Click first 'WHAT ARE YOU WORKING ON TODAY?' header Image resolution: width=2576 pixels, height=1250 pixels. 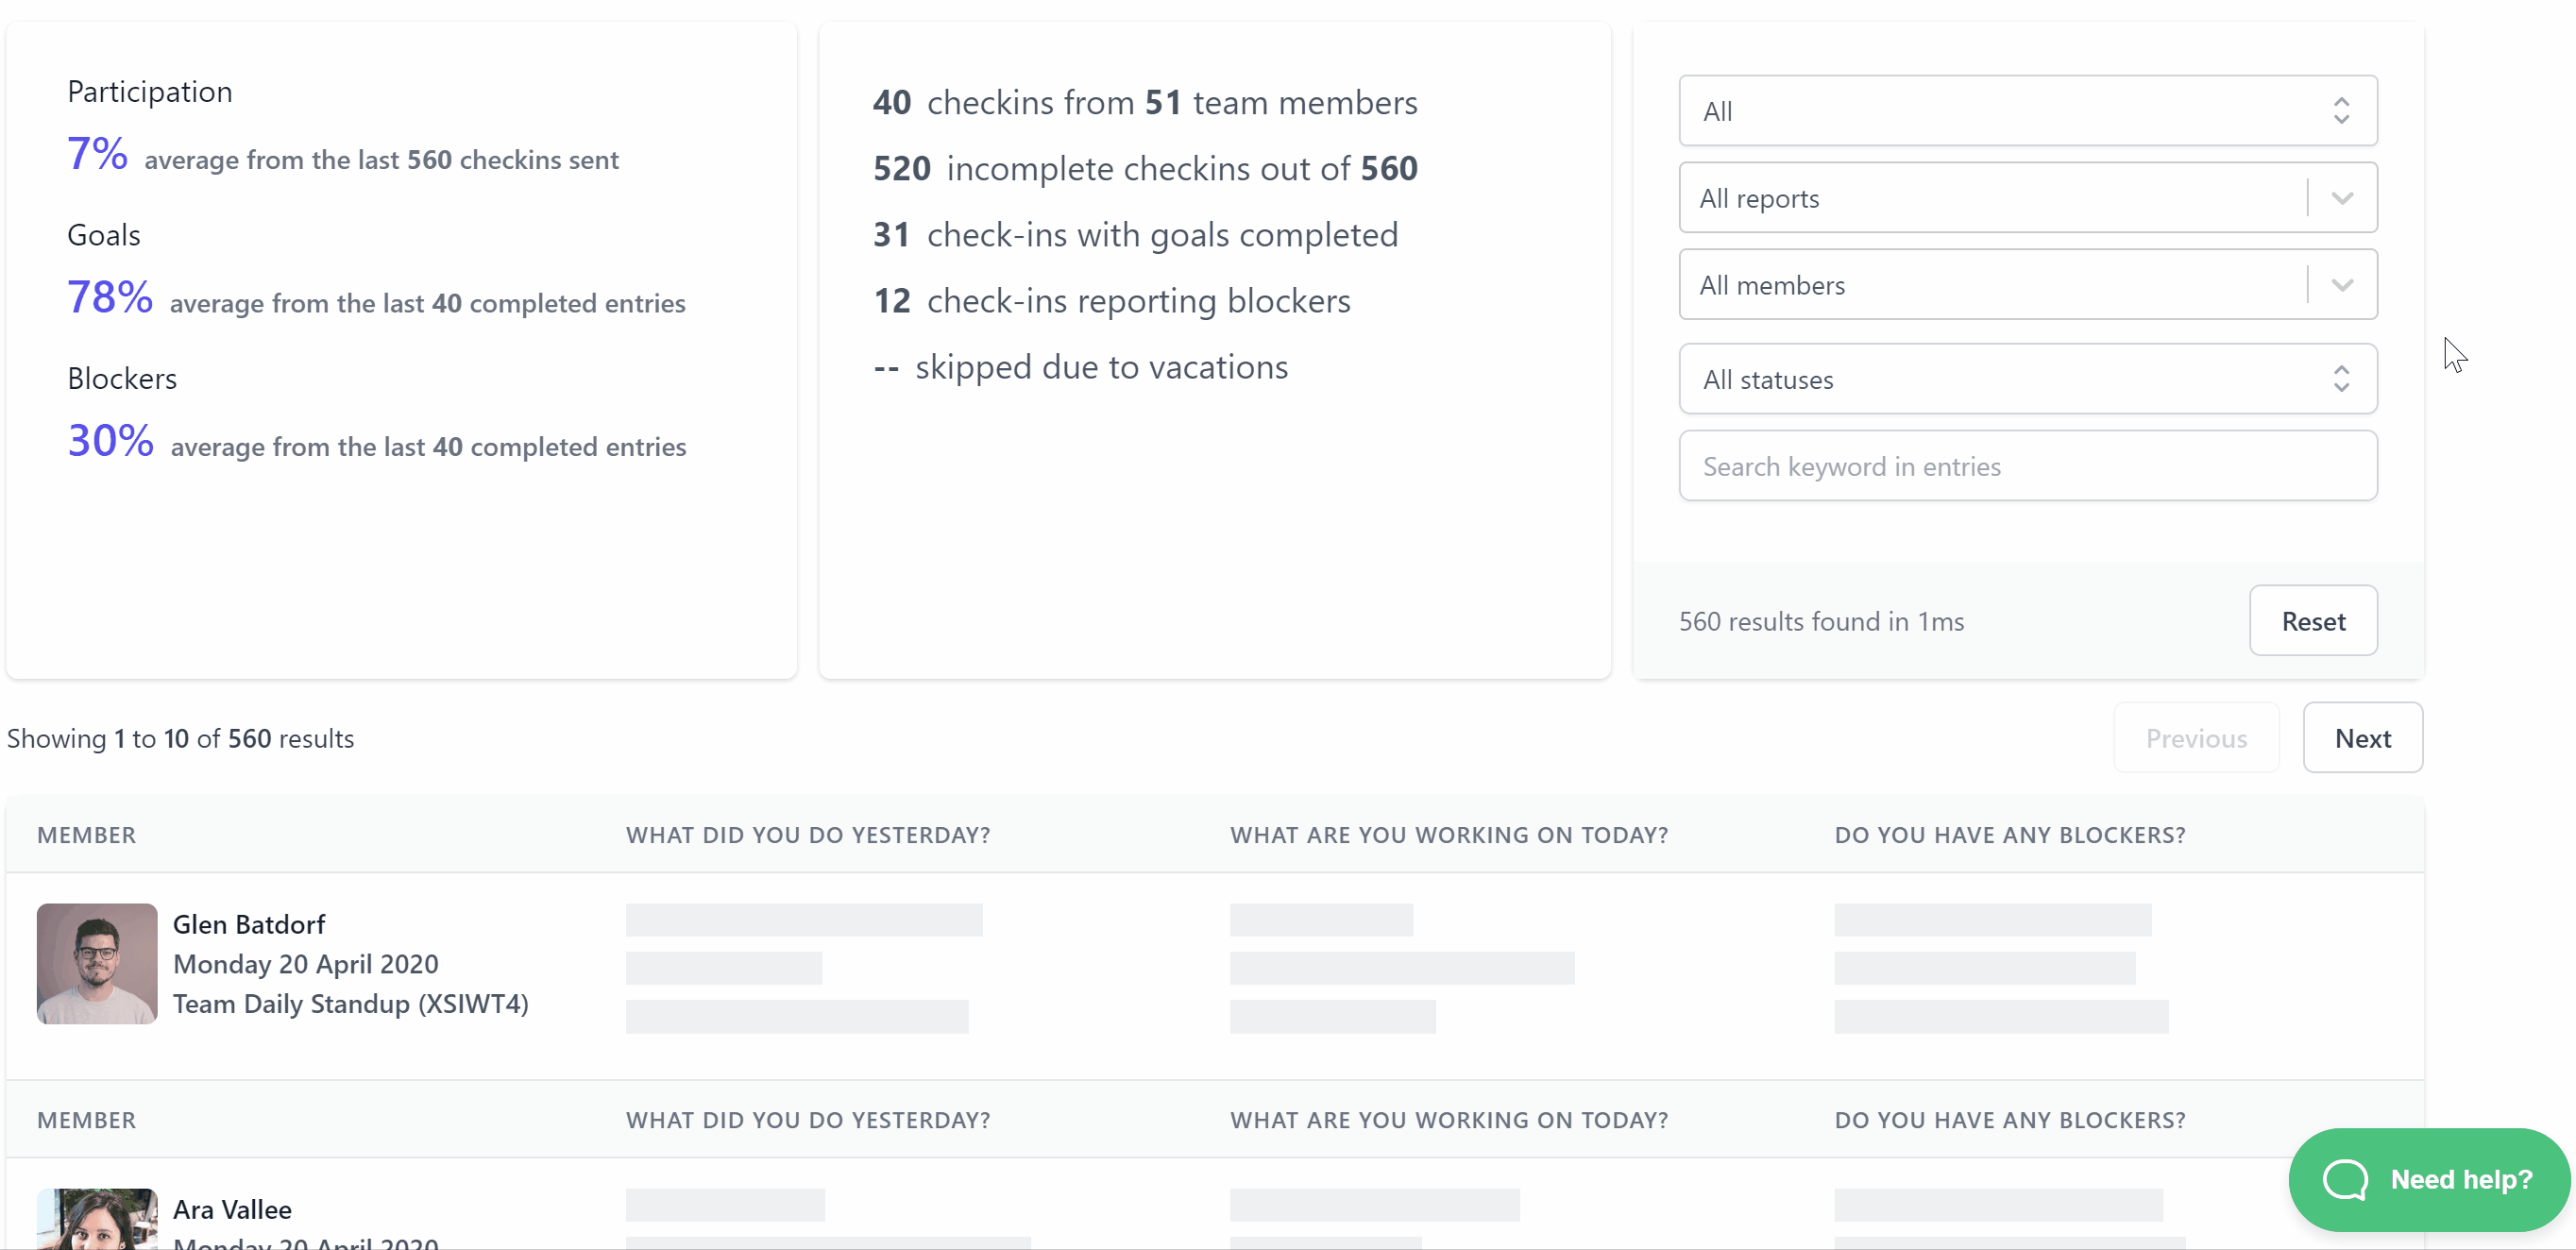tap(1449, 835)
